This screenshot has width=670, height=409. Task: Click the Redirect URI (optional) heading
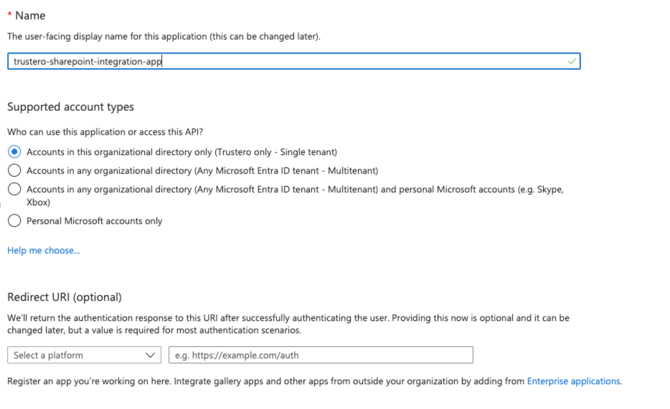coord(64,297)
